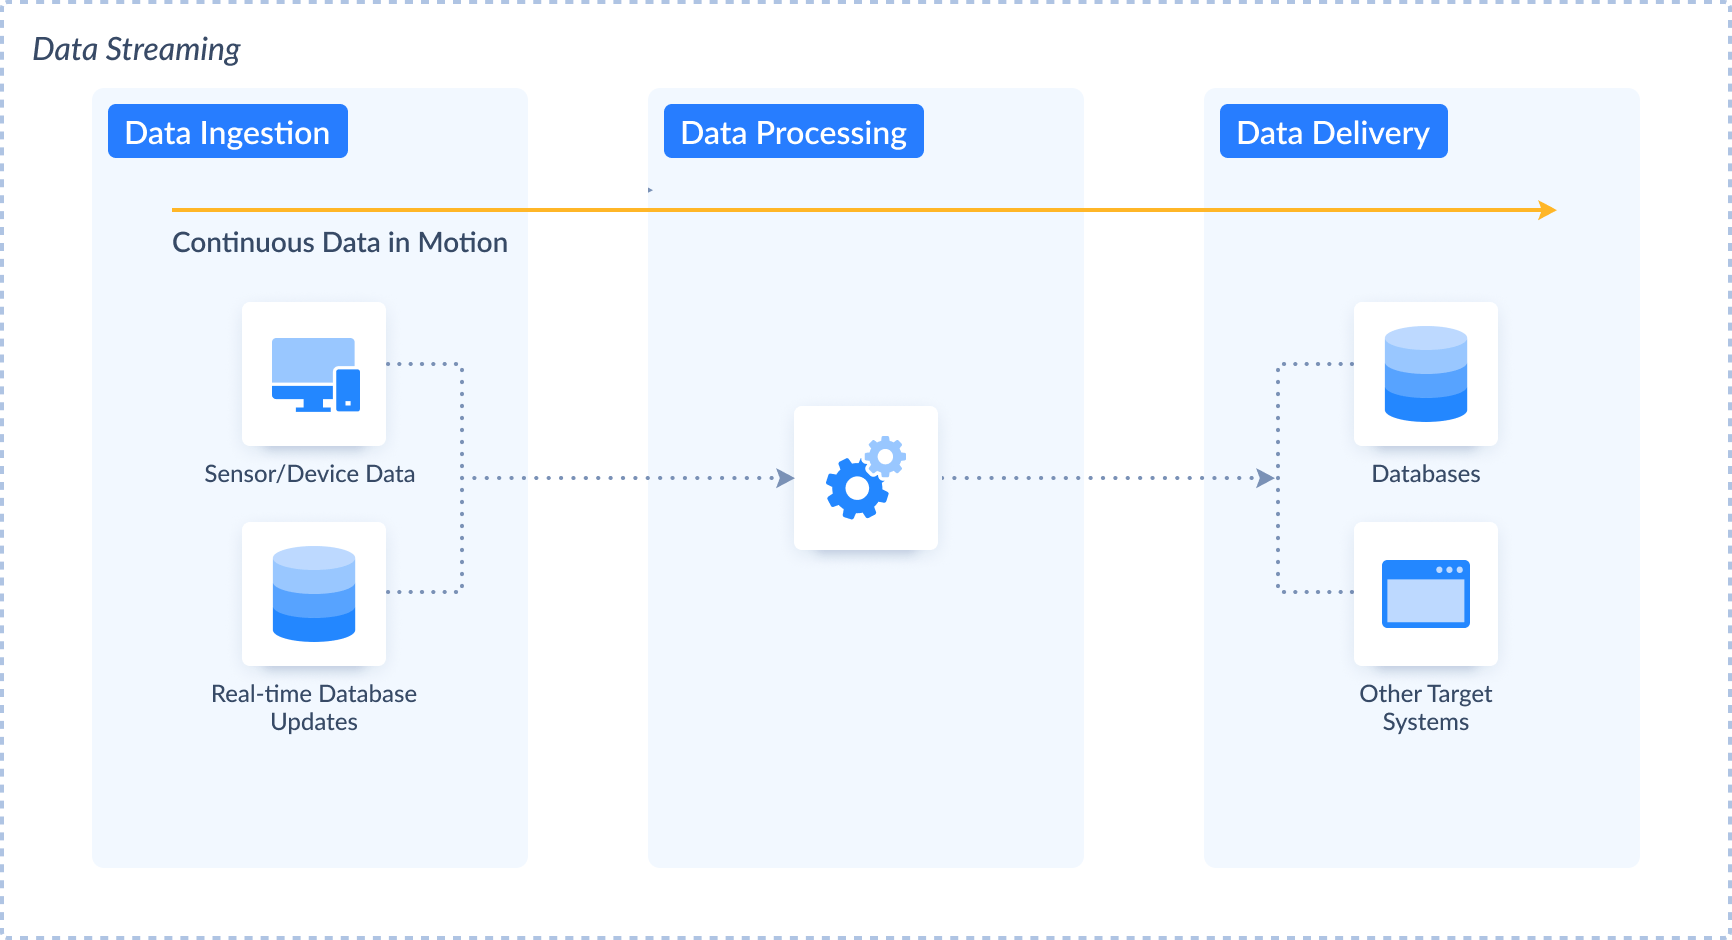Viewport: 1732px width, 940px height.
Task: Click the Real-time Database Updates caption
Action: pyautogui.click(x=313, y=707)
